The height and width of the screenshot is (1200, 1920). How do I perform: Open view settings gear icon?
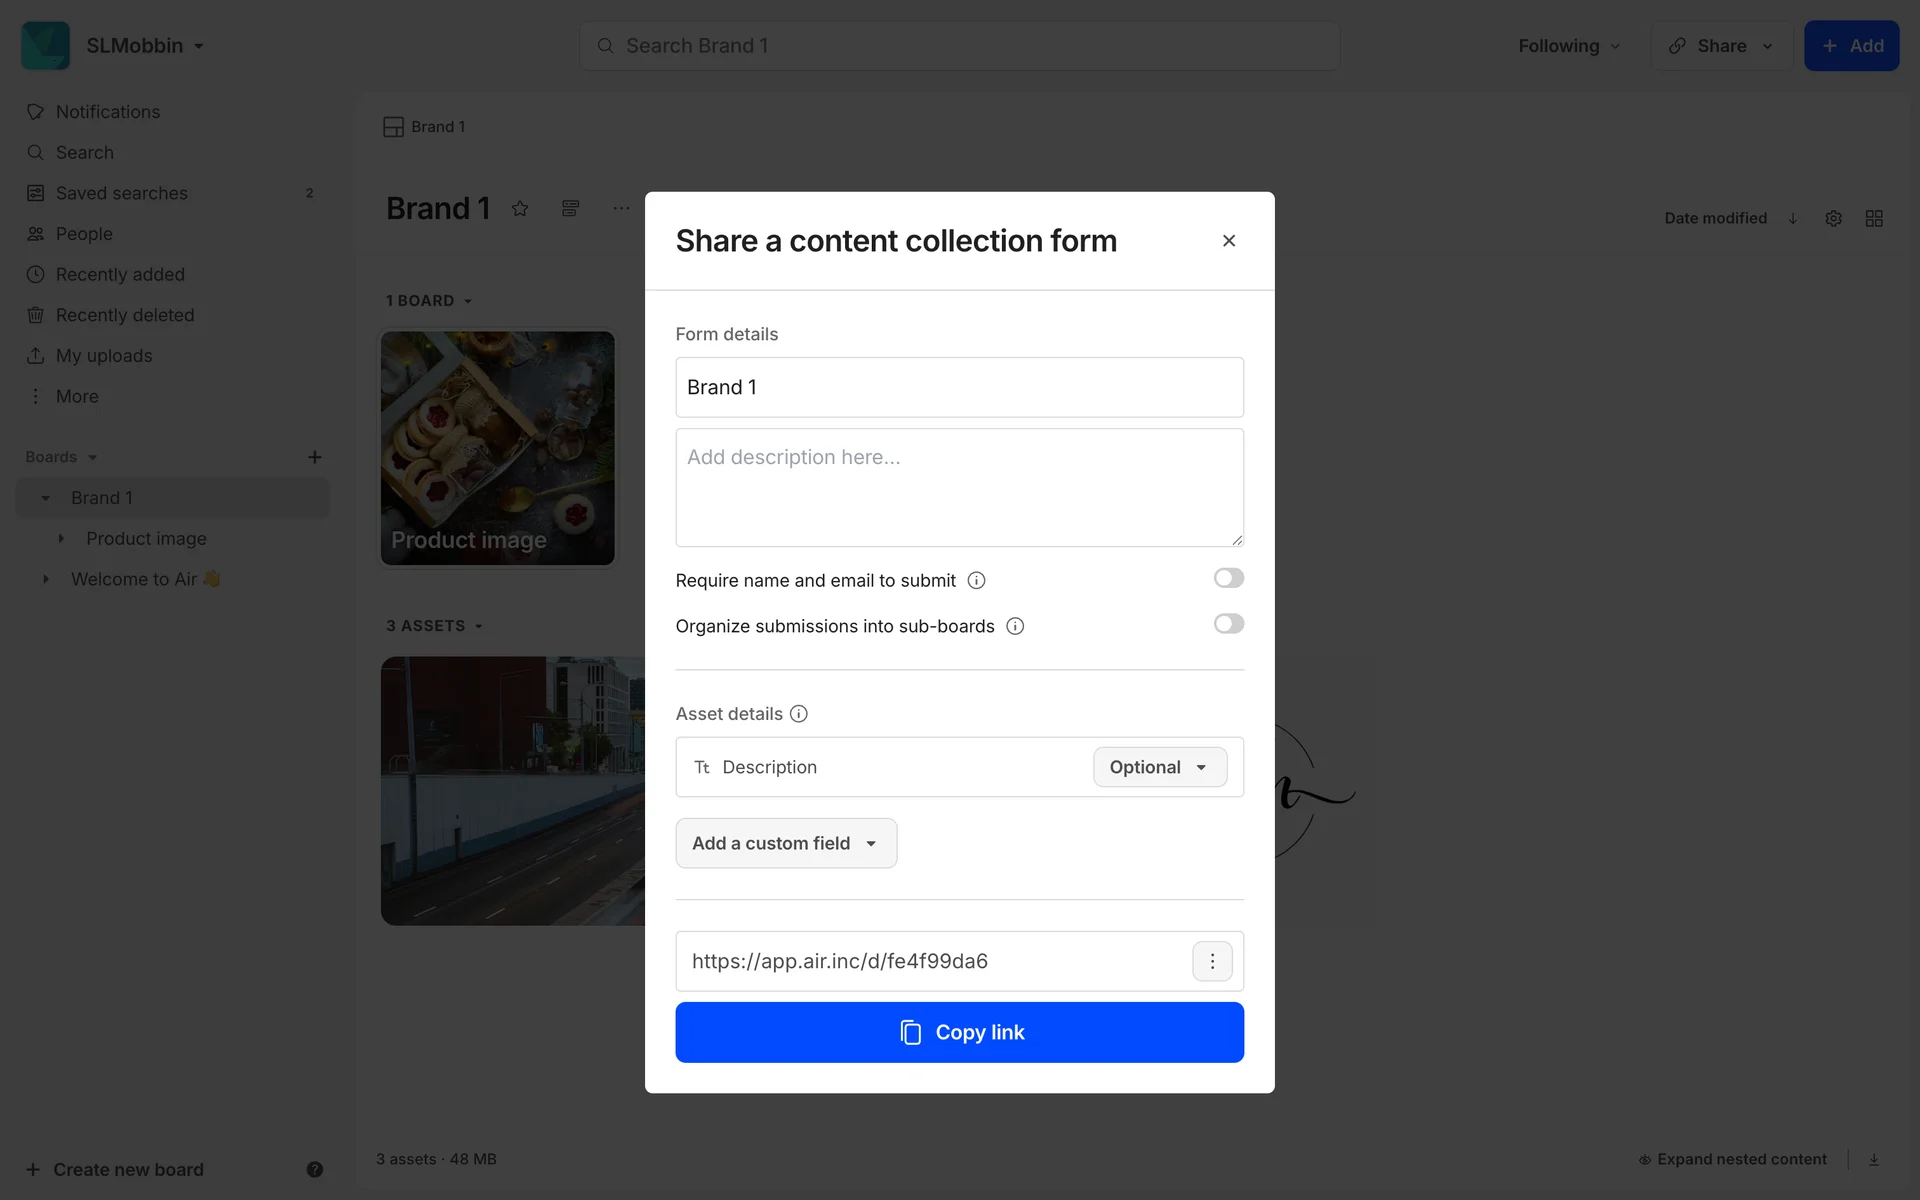pyautogui.click(x=1833, y=218)
